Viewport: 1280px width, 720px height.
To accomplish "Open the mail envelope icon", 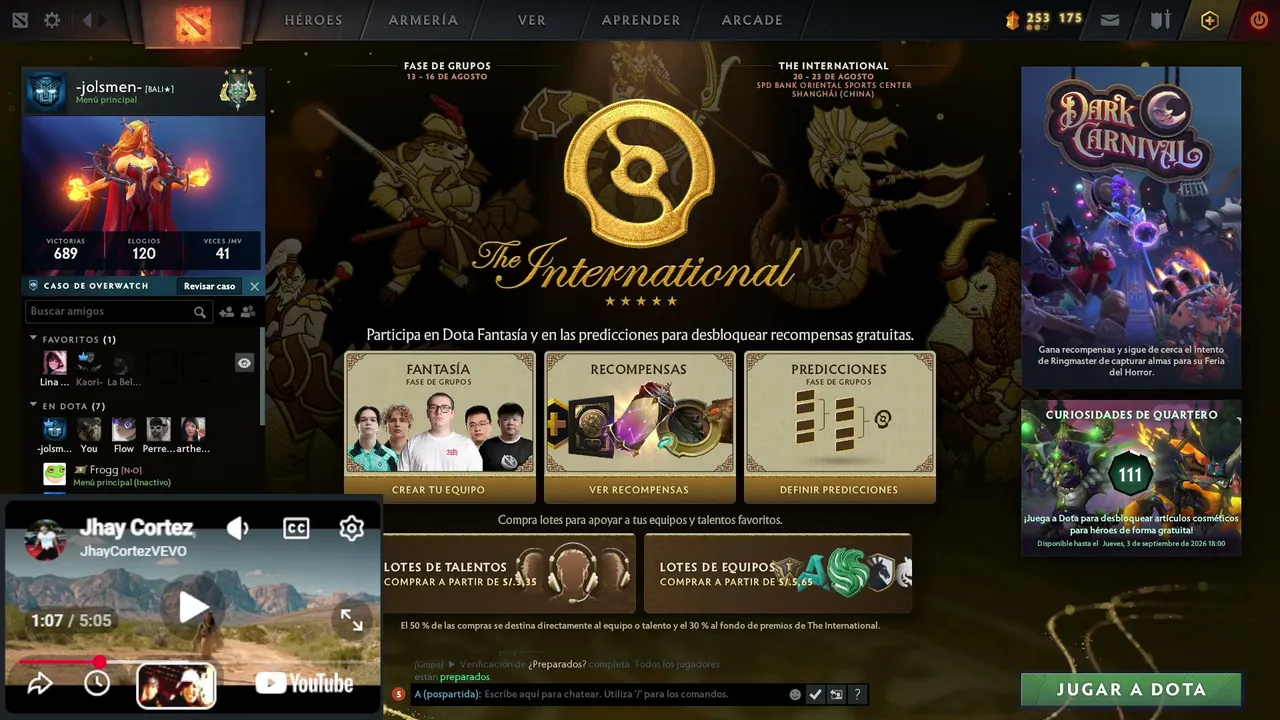I will pyautogui.click(x=1110, y=20).
